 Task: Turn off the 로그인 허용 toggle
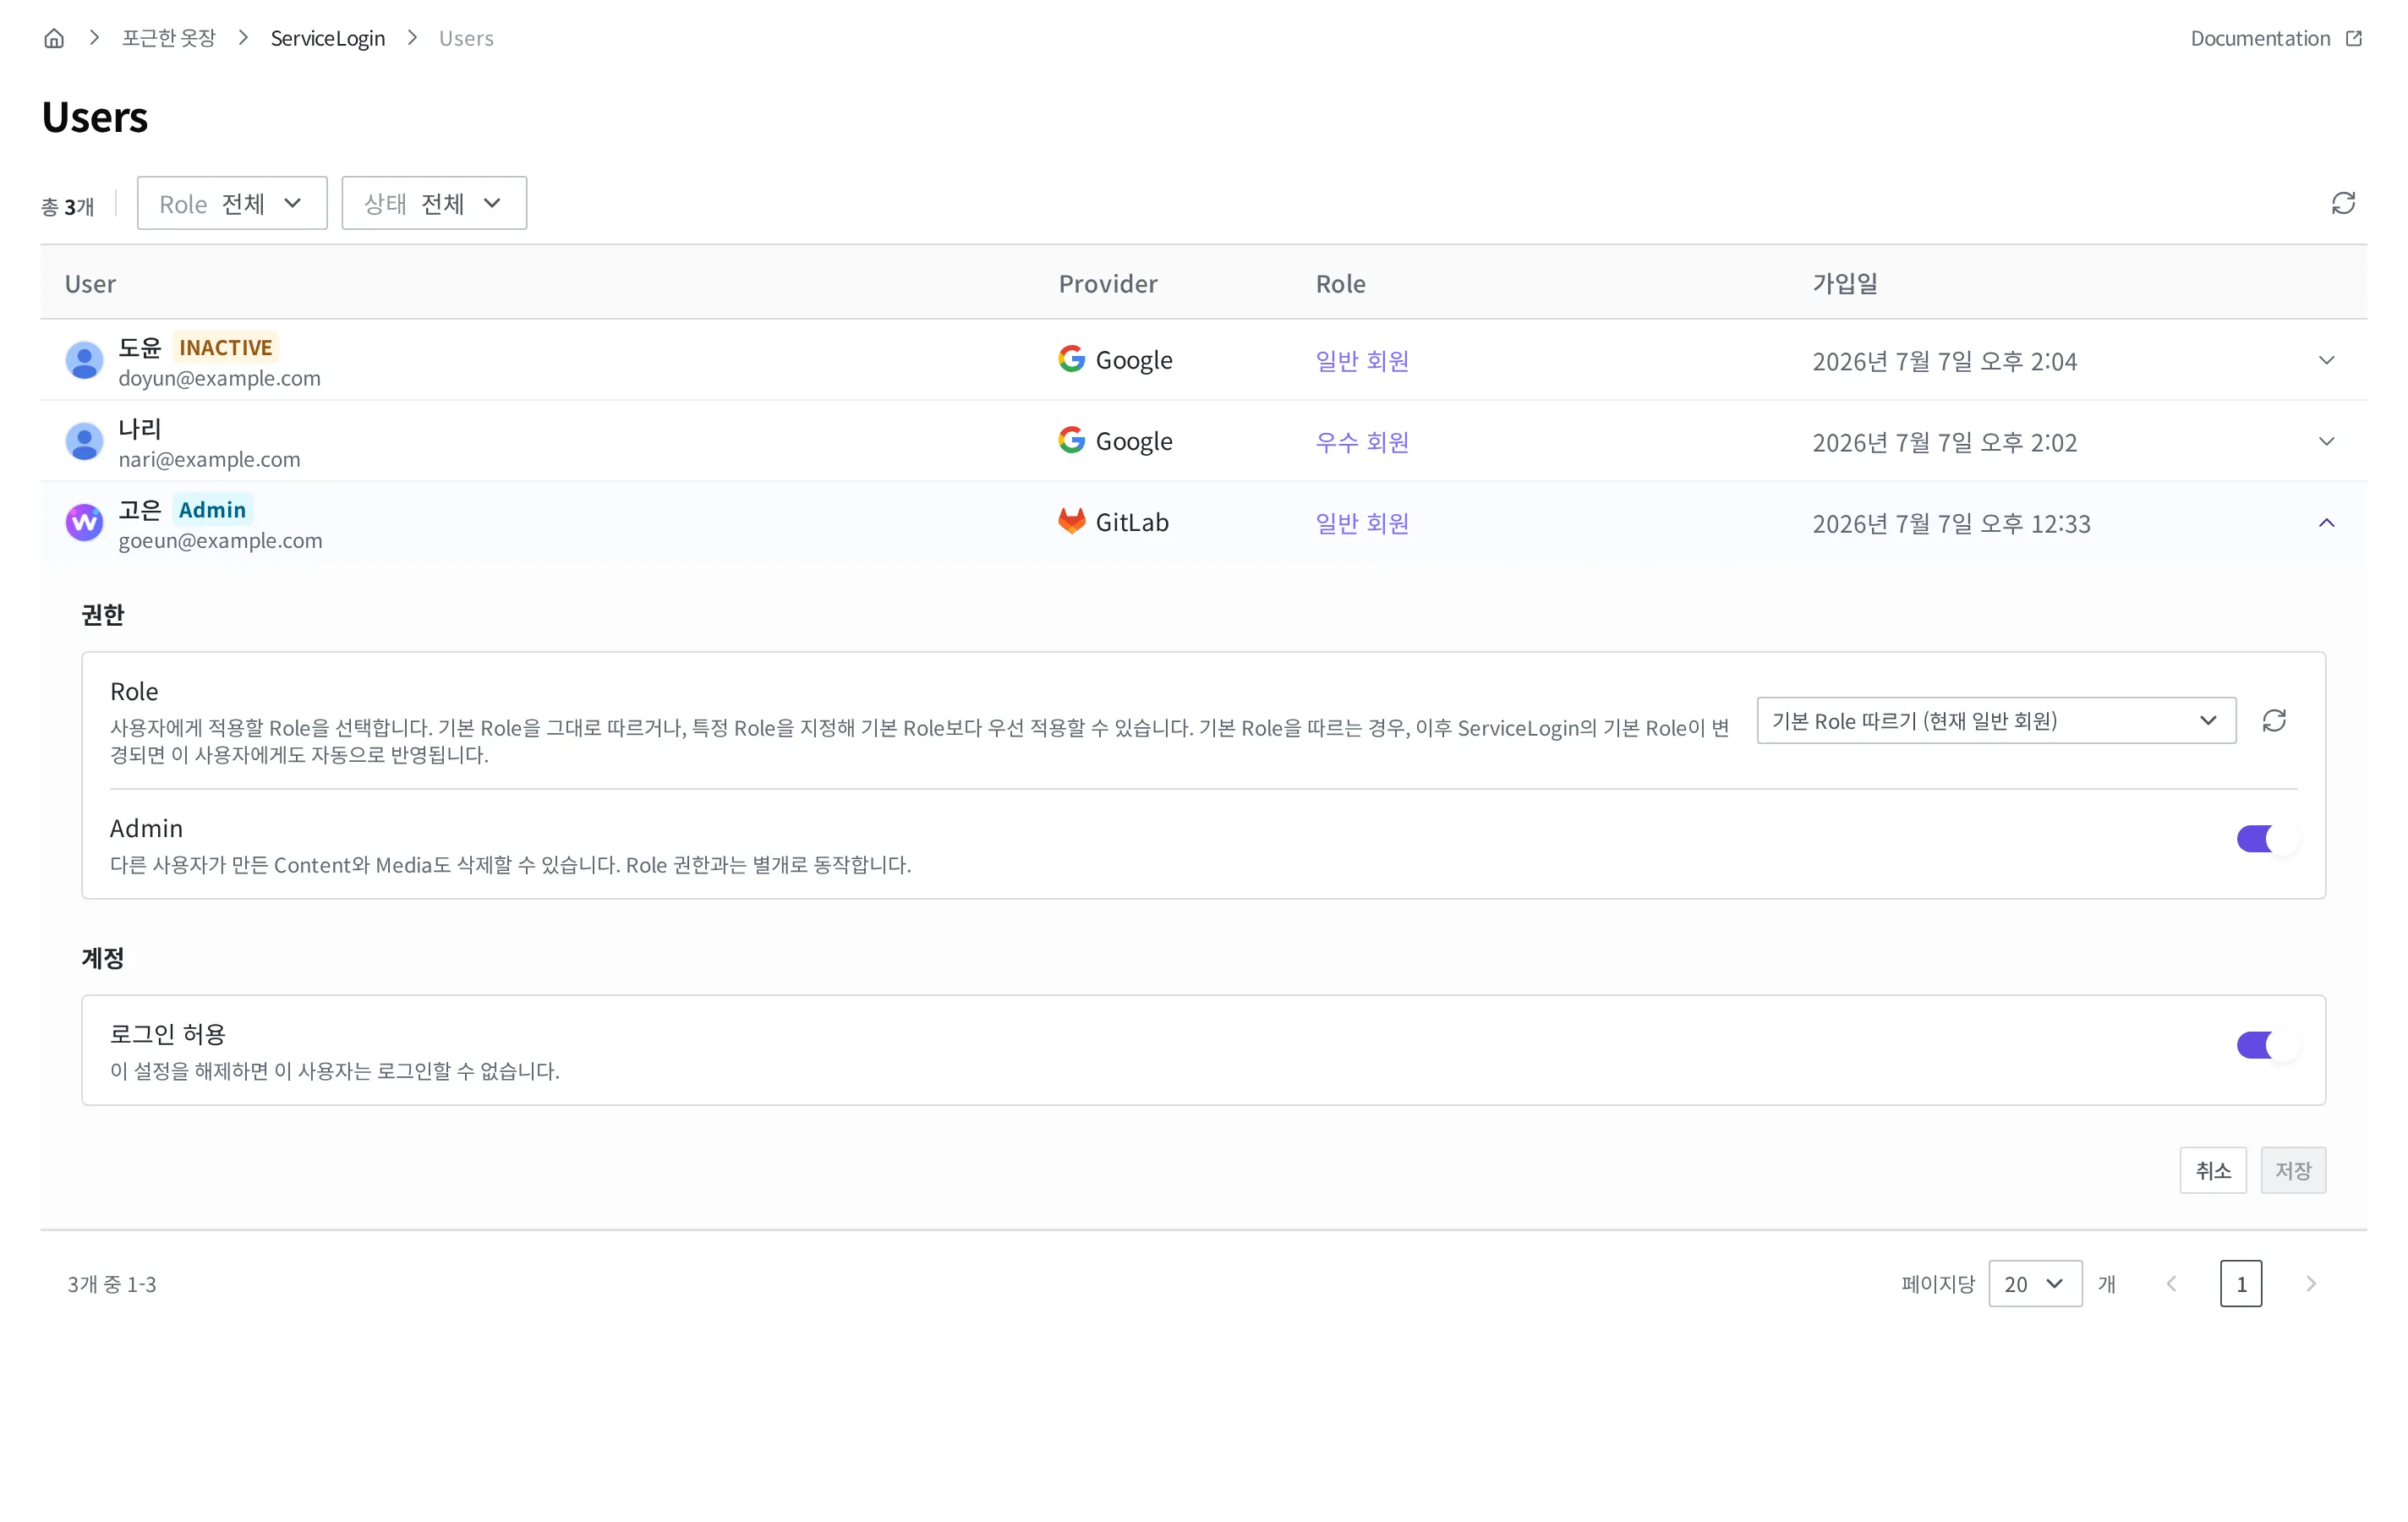(2268, 1045)
